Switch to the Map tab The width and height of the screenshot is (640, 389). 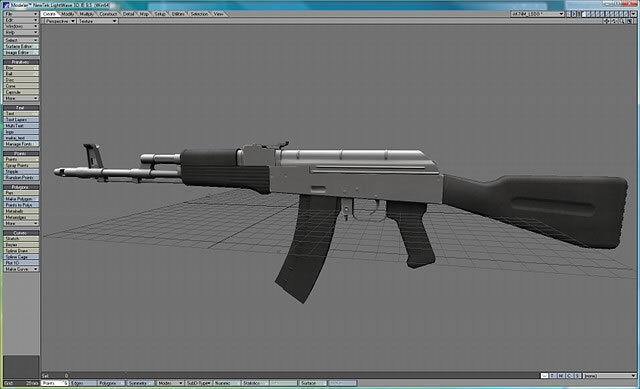(144, 14)
